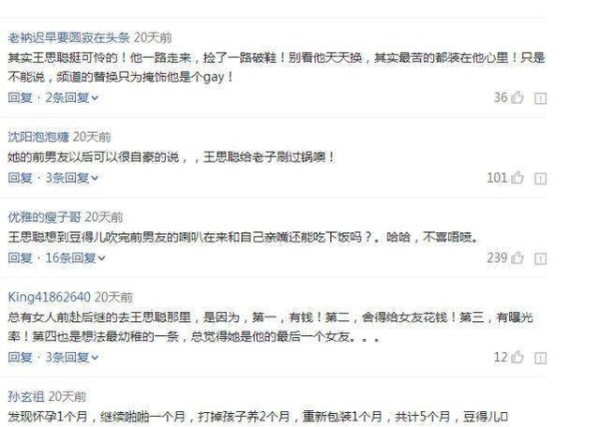Reply to King41862640's comment
The height and width of the screenshot is (427, 600).
point(20,358)
